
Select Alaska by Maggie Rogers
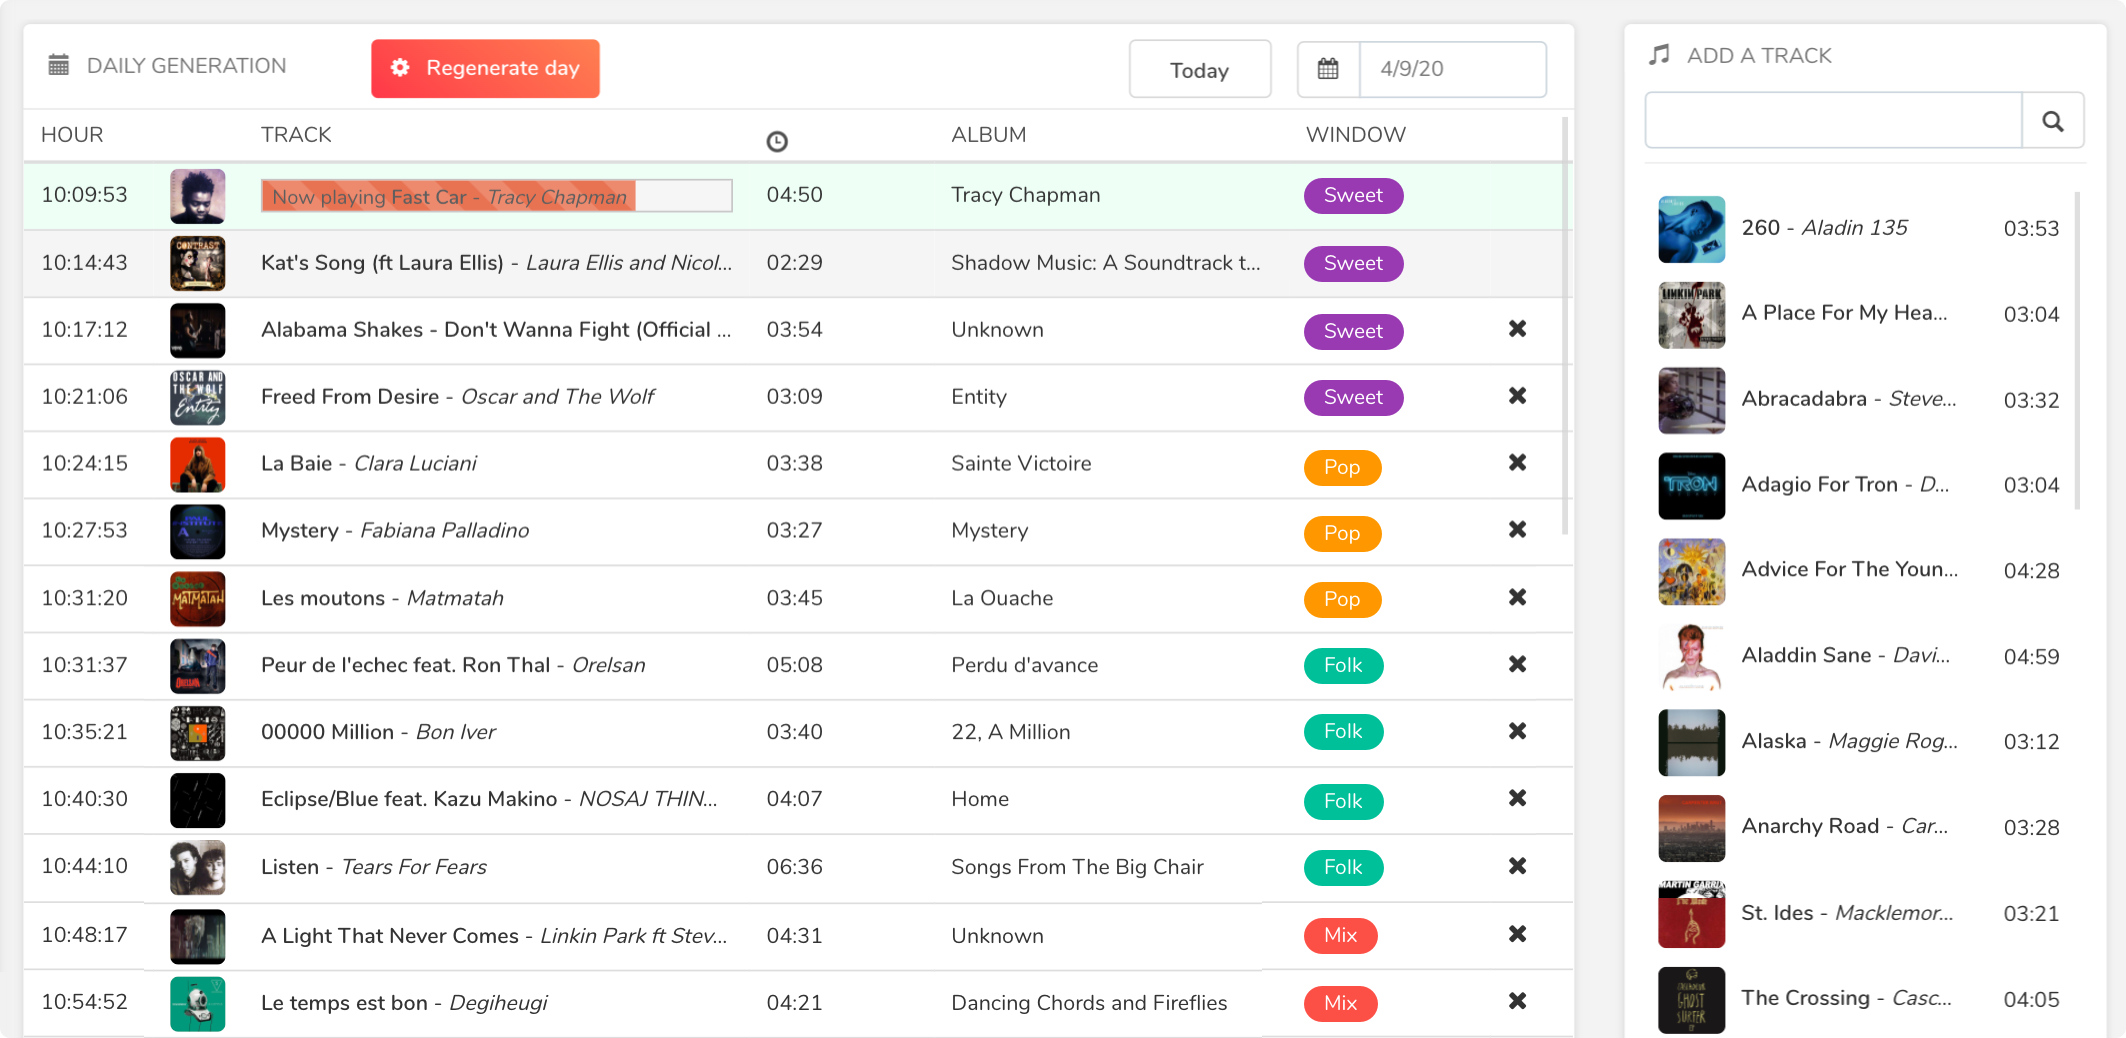(x=1859, y=742)
